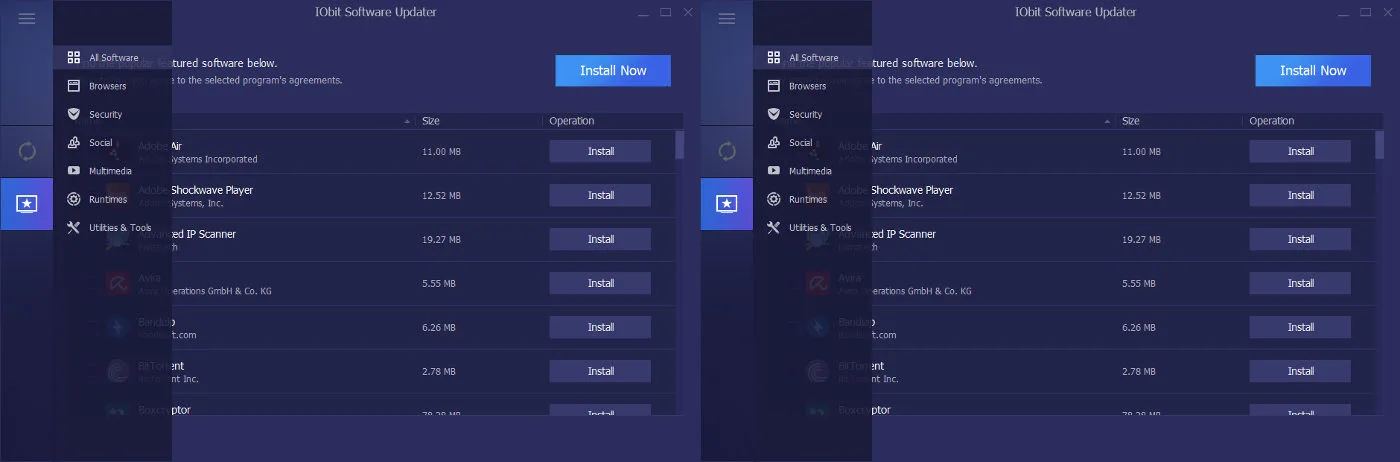Screen dimensions: 1400x462
Task: Click the Utilities & Tools wrench icon, left window
Action: pos(74,227)
